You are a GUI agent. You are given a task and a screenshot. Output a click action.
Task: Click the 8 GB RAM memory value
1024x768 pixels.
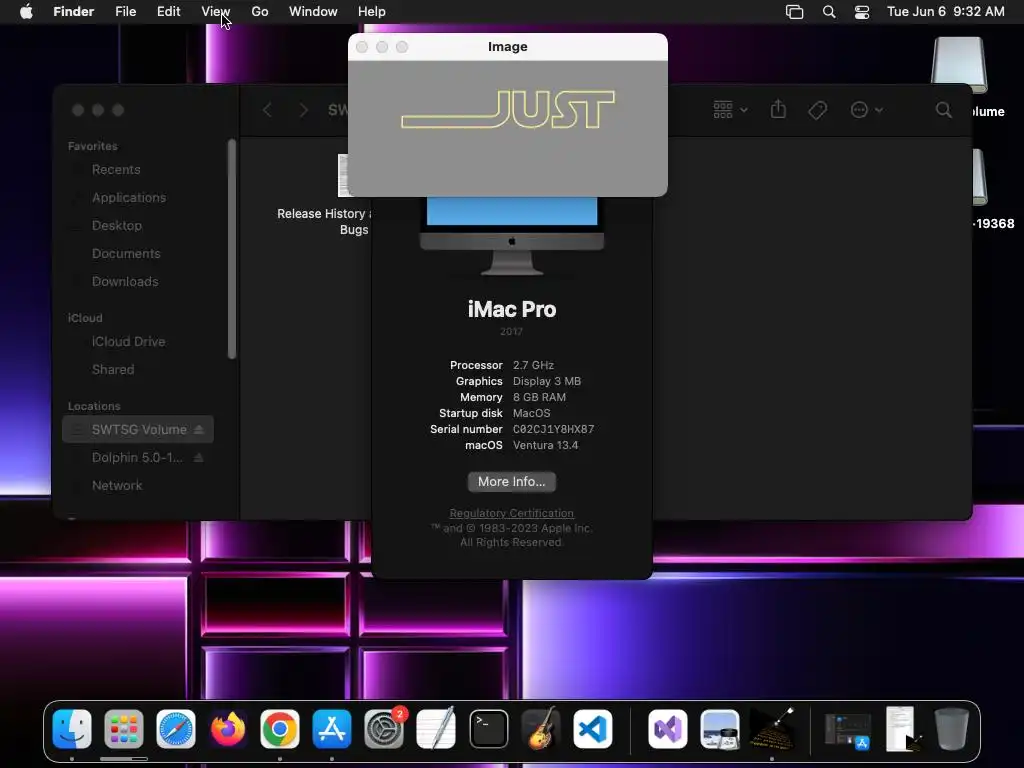click(539, 397)
